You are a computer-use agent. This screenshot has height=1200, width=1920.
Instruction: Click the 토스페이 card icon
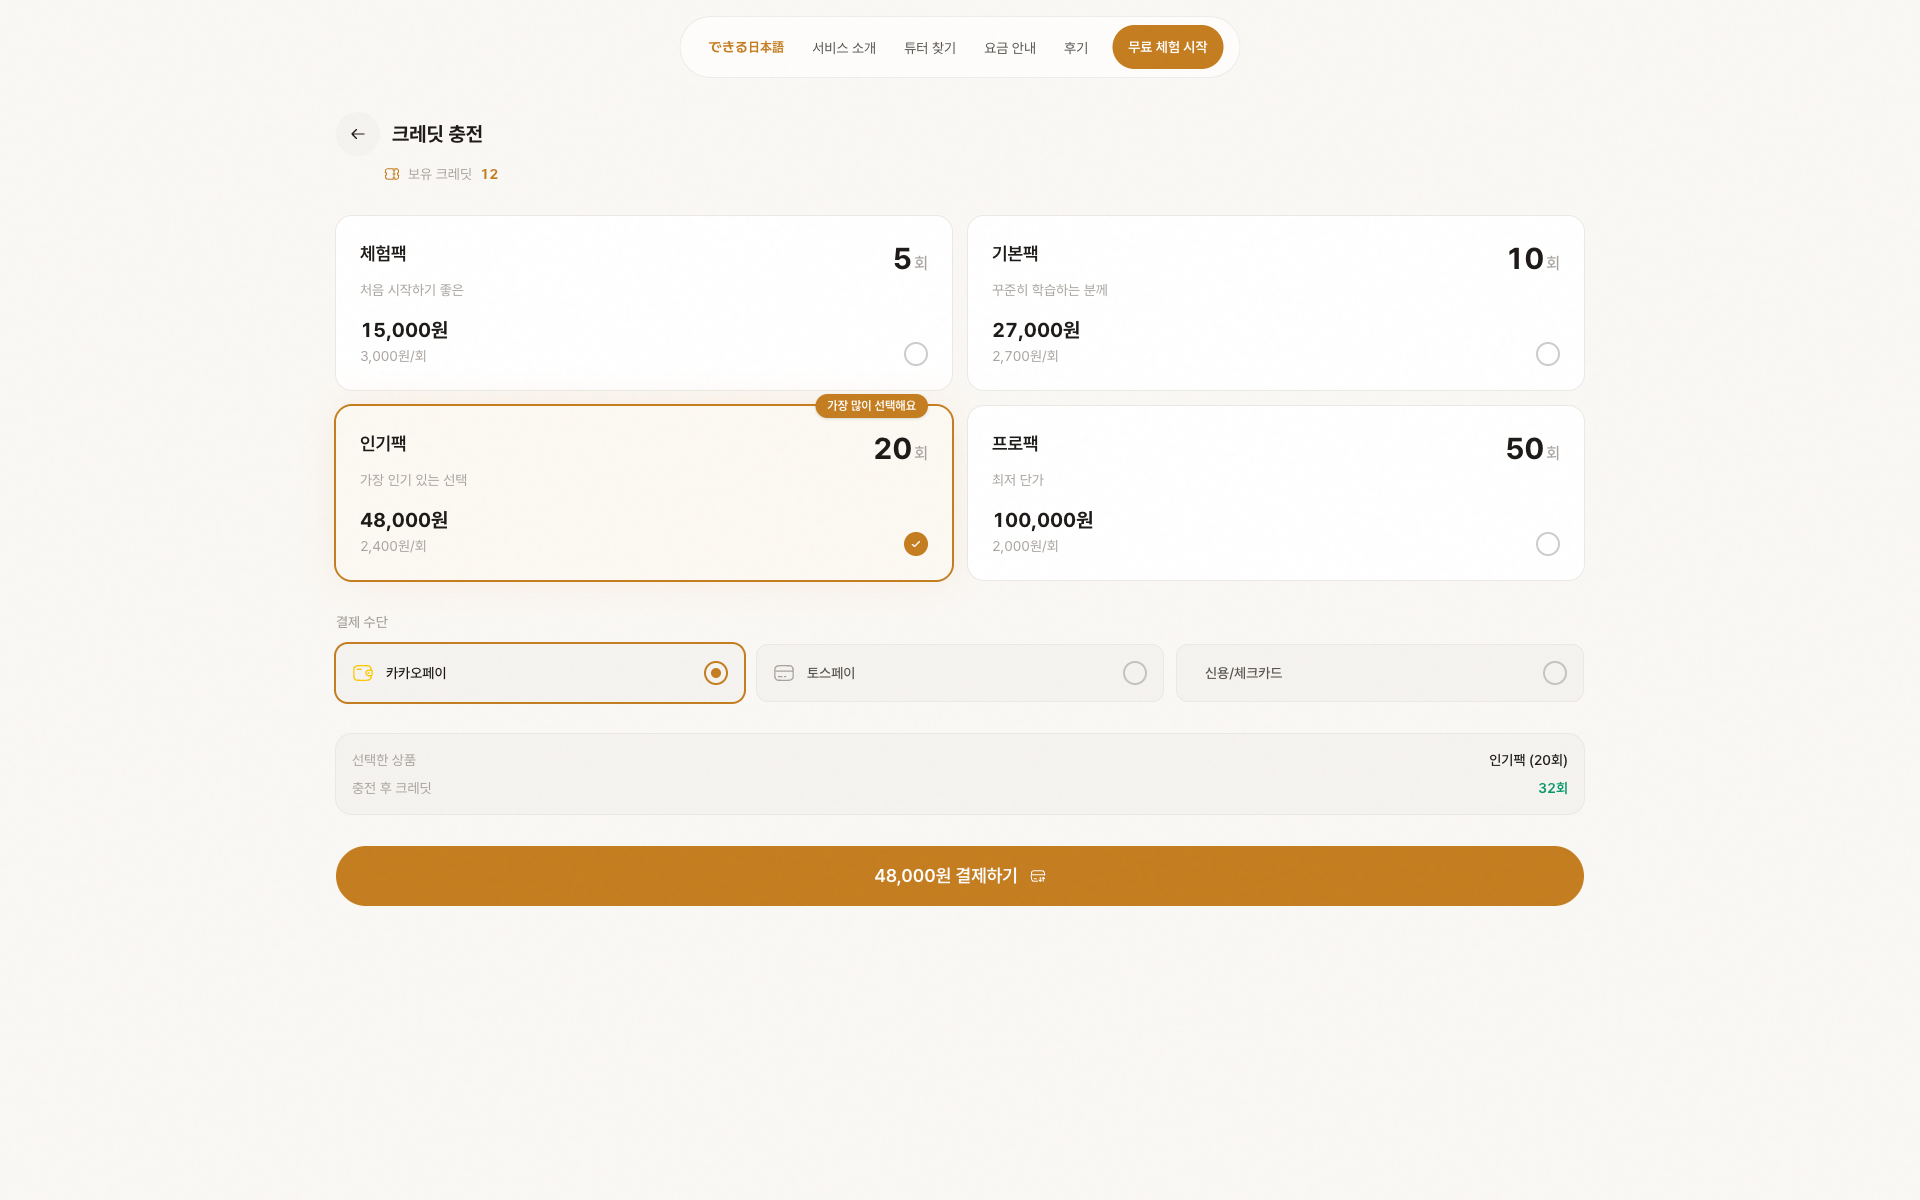pos(784,673)
